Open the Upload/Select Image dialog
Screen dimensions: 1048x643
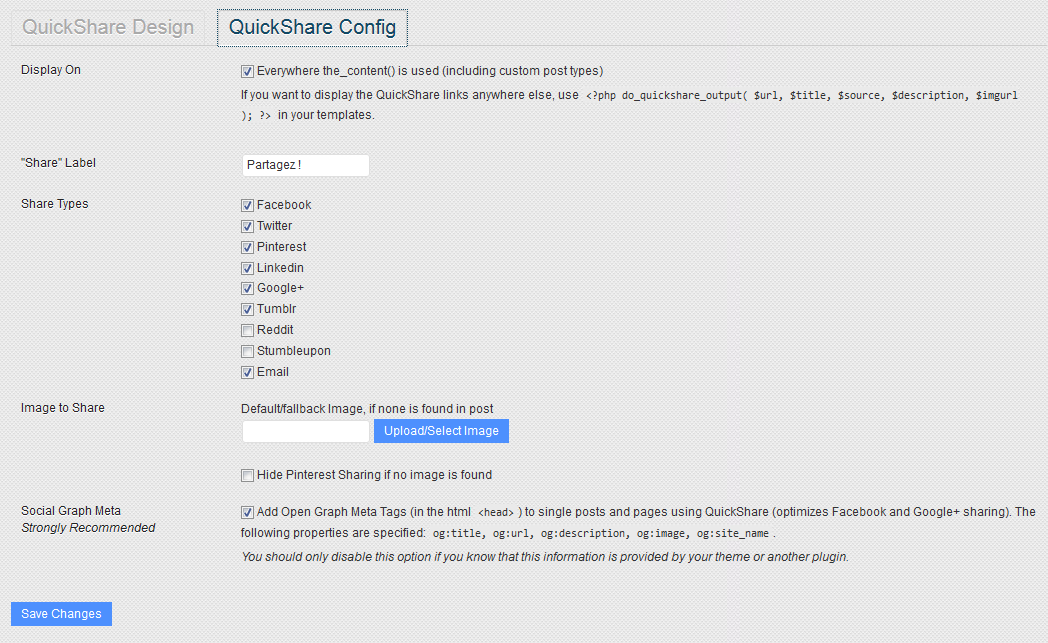[441, 431]
